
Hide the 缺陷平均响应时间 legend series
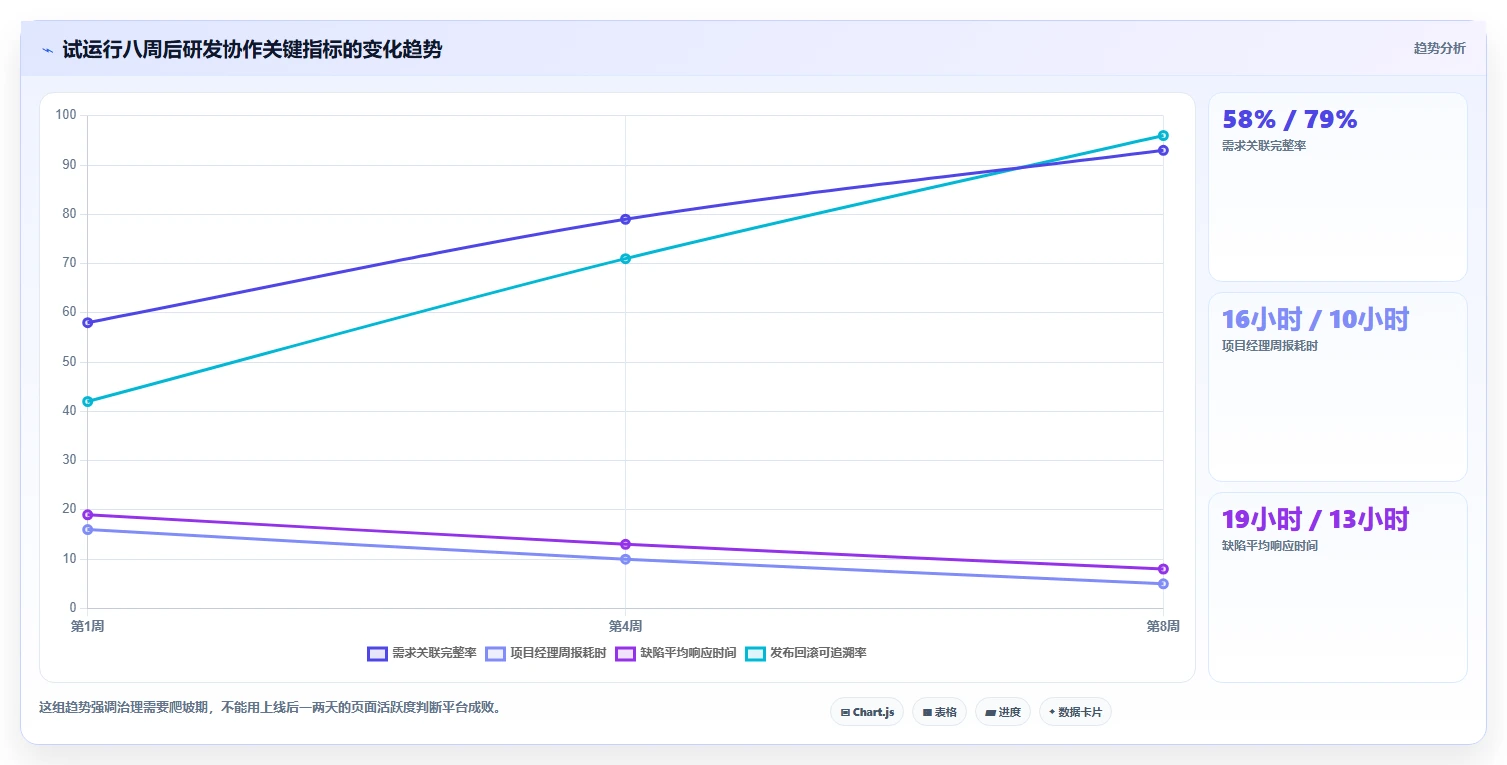(675, 653)
